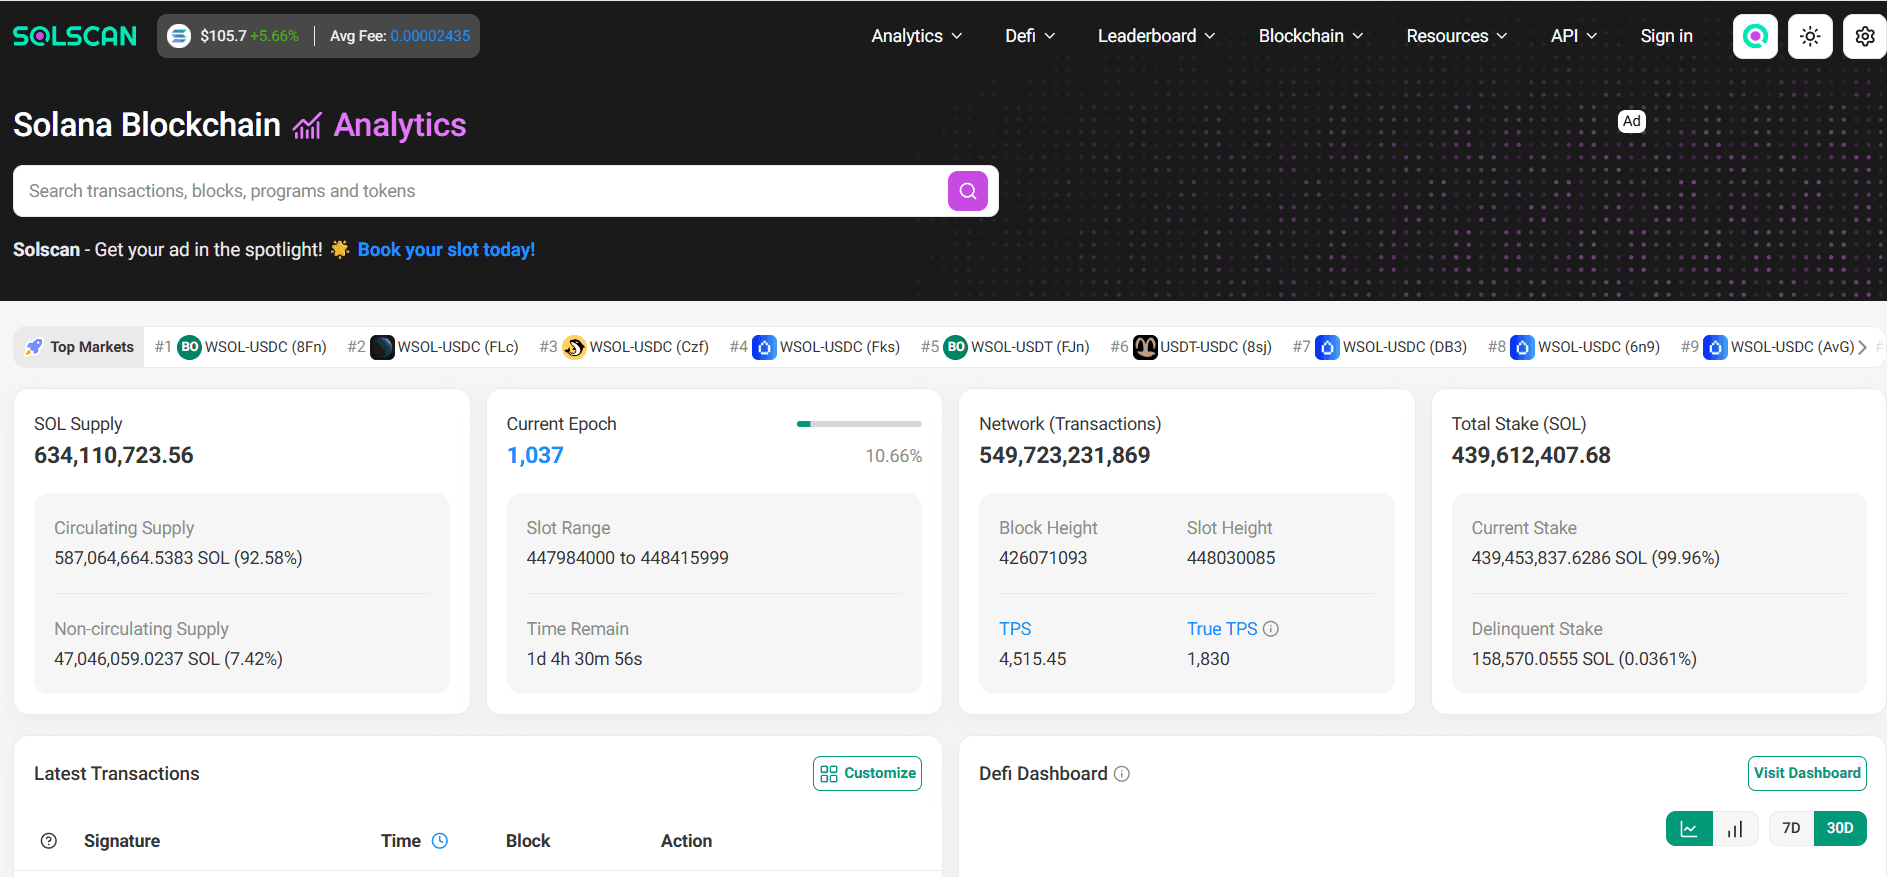Click the Time Remain value 1d 4h 30m 56s
Screen dimensions: 1887x877
point(584,659)
